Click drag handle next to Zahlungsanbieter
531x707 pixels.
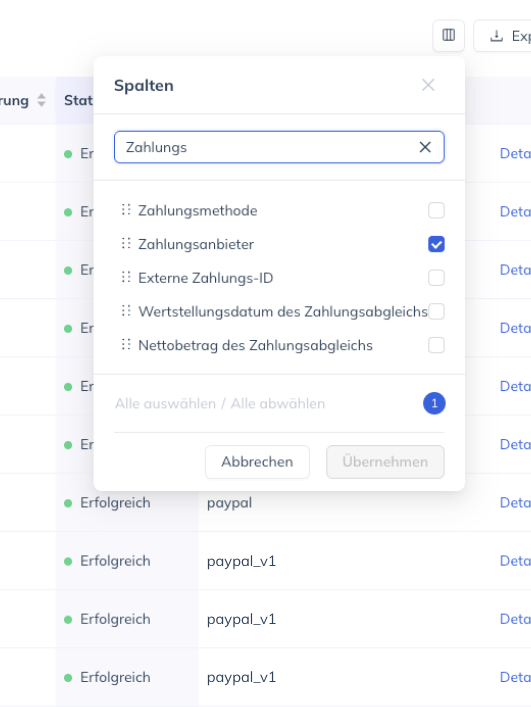tap(126, 243)
